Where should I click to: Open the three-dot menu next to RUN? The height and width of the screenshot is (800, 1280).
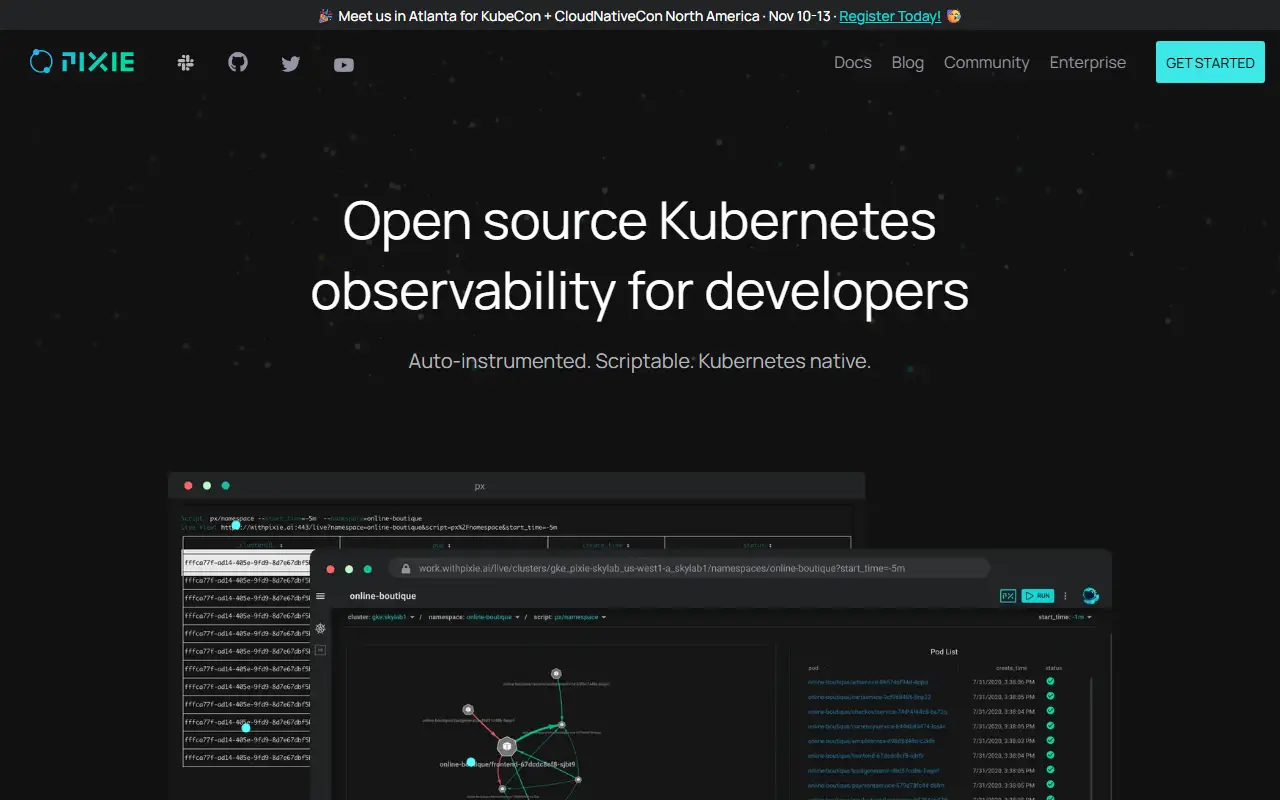(1065, 596)
